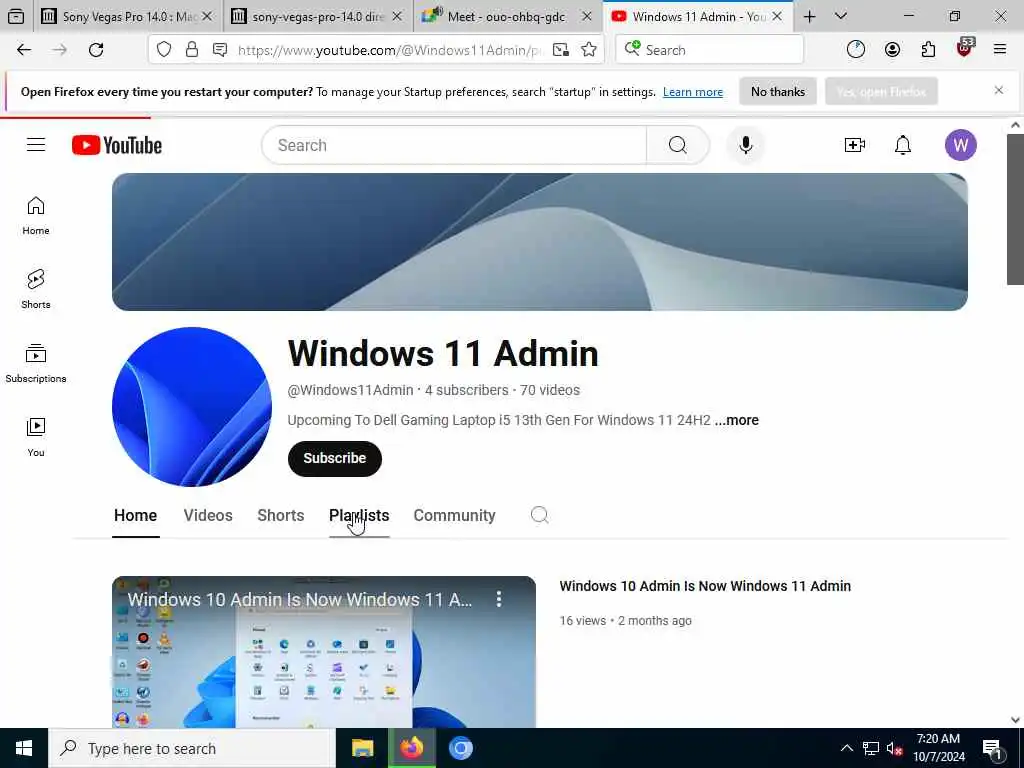The width and height of the screenshot is (1024, 768).
Task: View site security padlock info
Action: point(191,50)
